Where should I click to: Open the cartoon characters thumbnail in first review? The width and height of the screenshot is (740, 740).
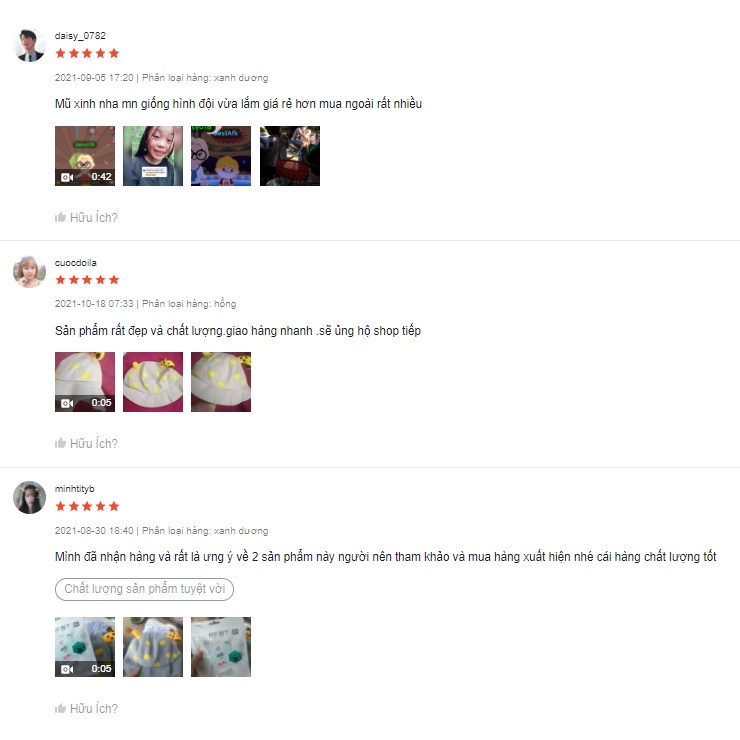point(221,156)
